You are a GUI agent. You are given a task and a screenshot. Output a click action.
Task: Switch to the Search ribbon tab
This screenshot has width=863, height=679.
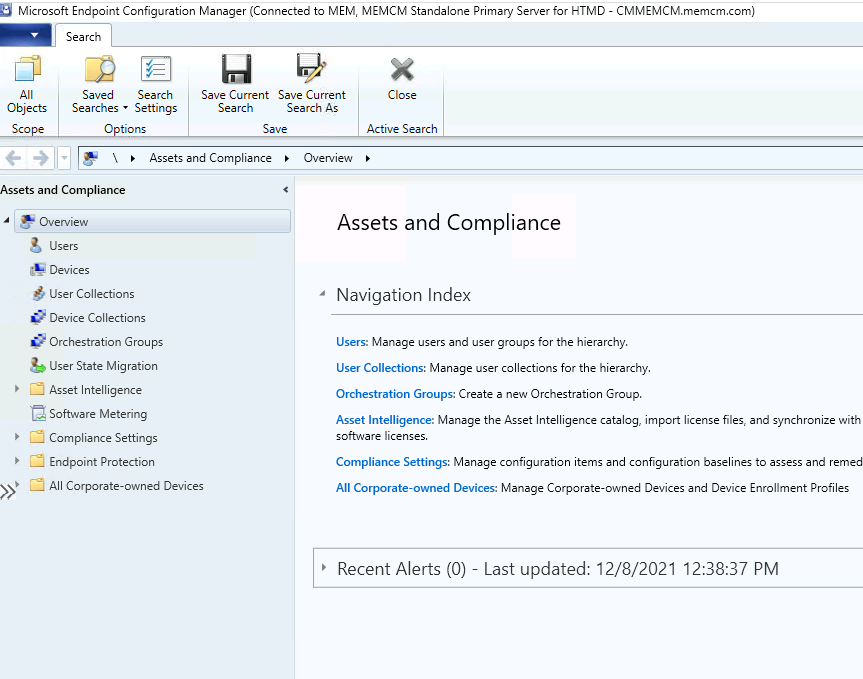[84, 36]
